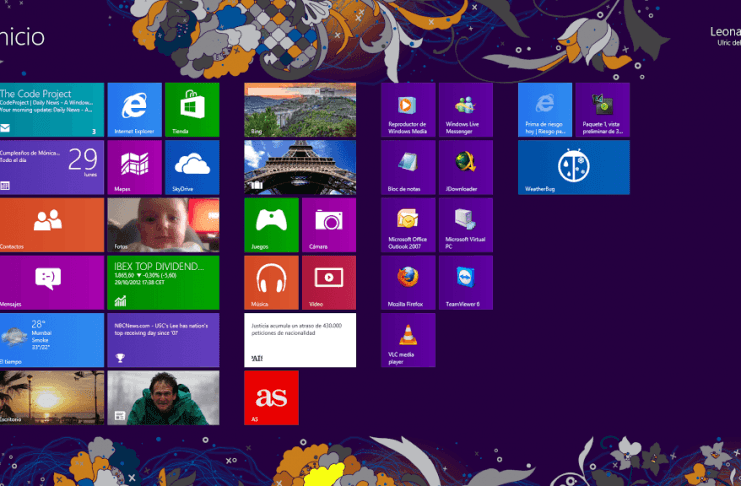Launch VLC media player tile
This screenshot has height=486, width=741.
click(x=408, y=340)
